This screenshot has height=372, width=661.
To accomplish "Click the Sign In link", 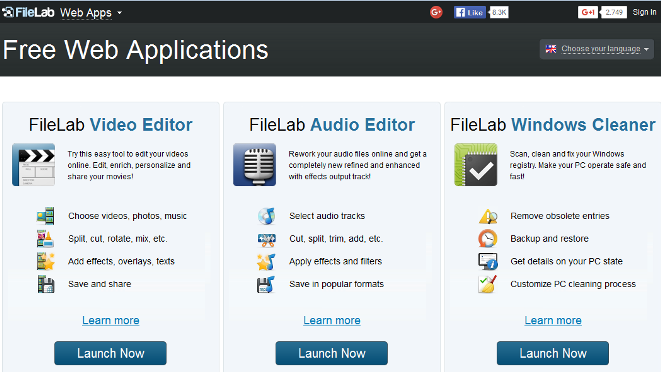I will (x=644, y=12).
